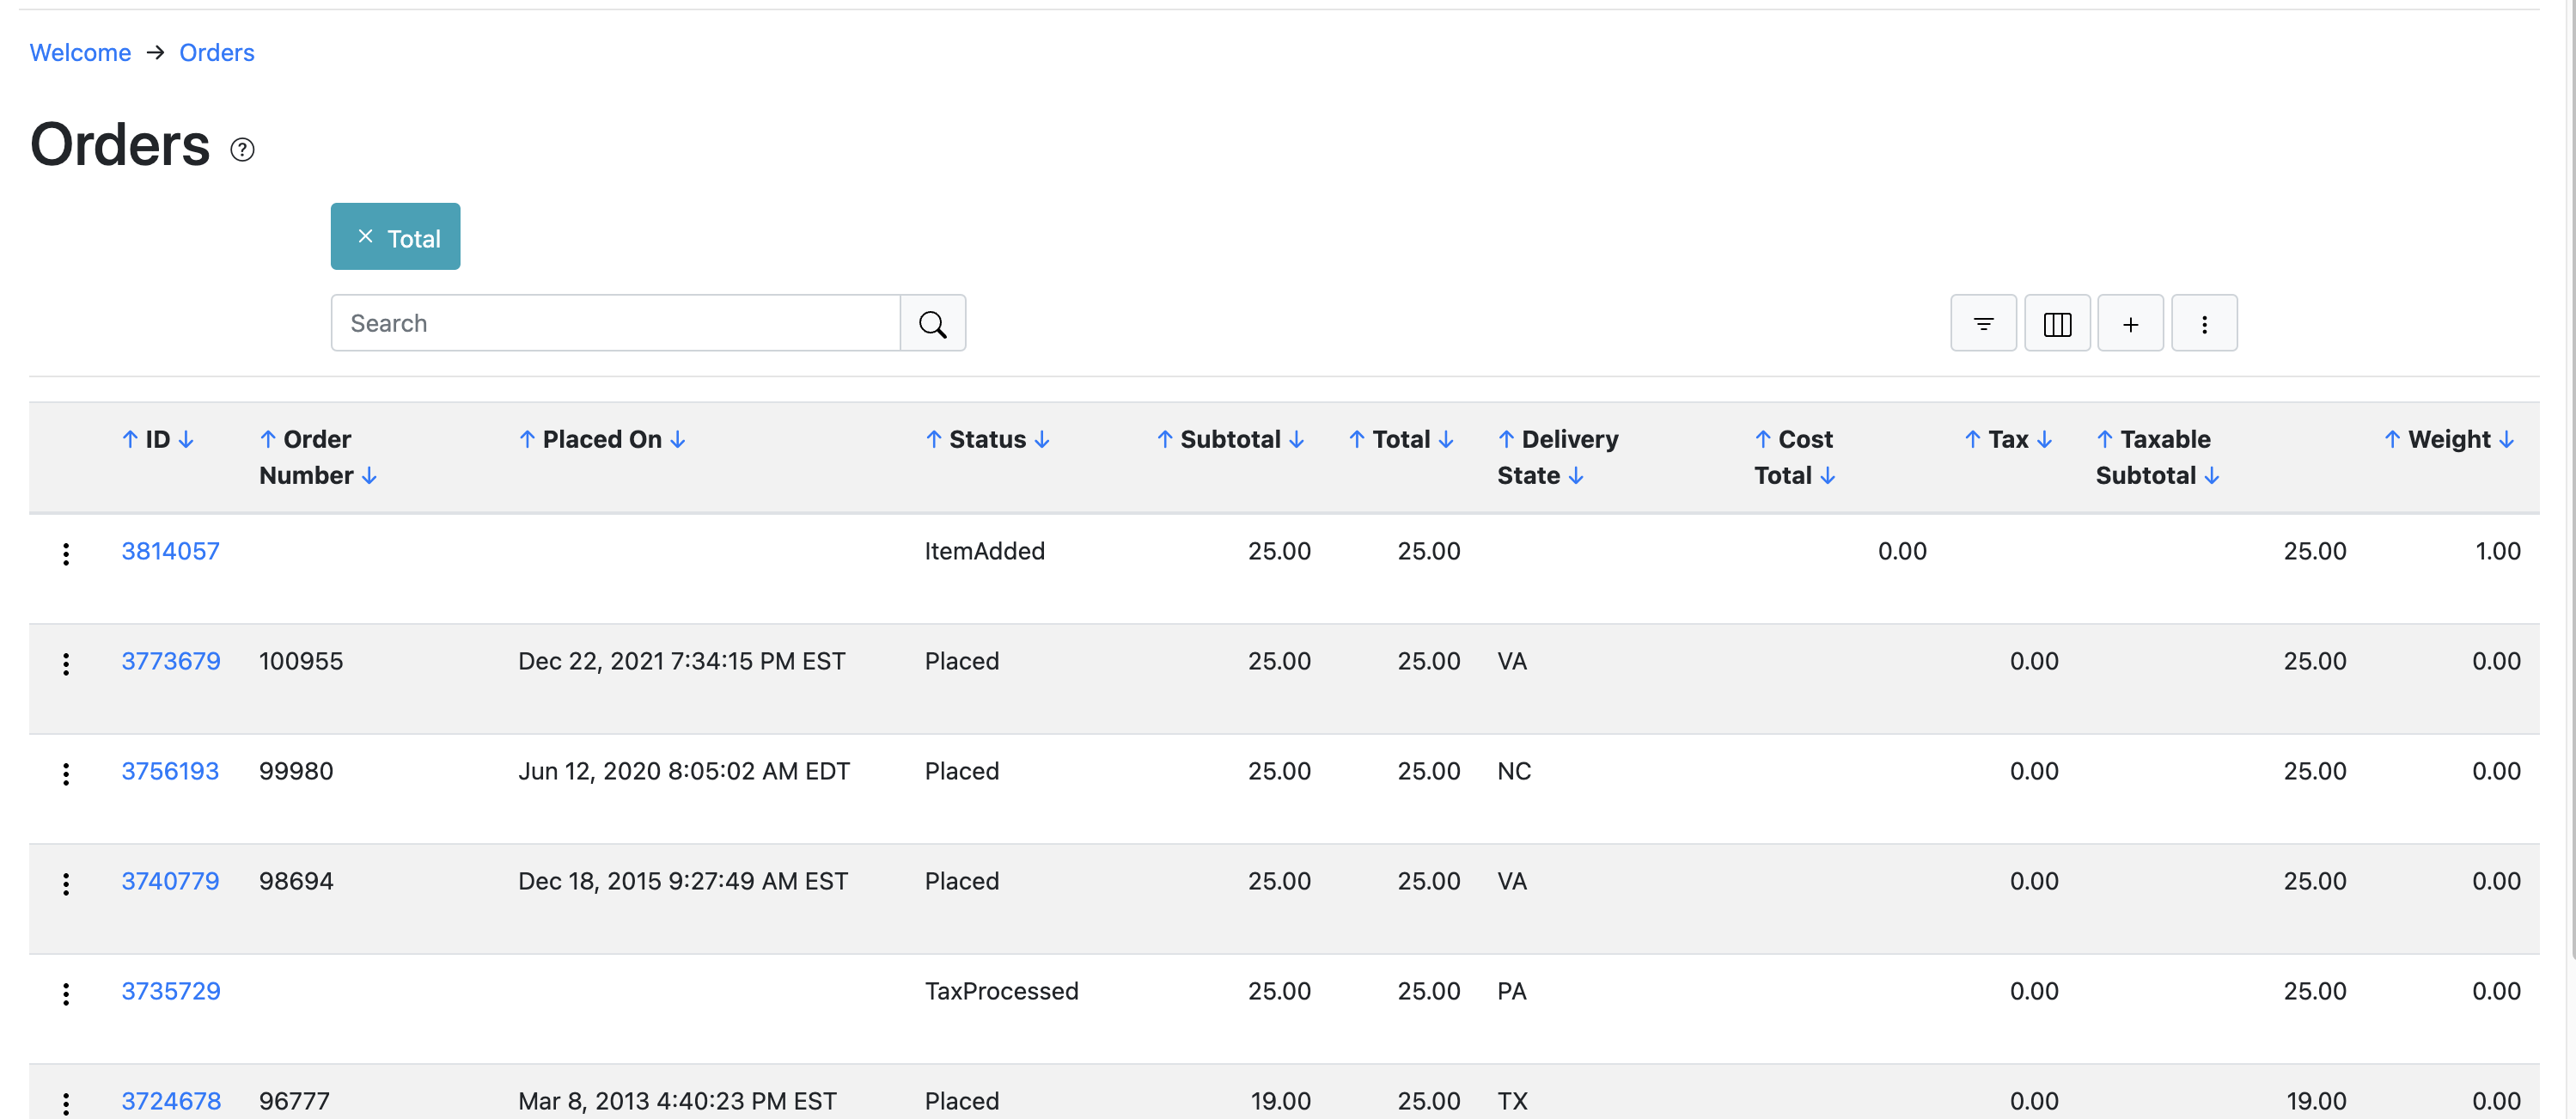
Task: Sort Weight column ascending
Action: [2393, 439]
